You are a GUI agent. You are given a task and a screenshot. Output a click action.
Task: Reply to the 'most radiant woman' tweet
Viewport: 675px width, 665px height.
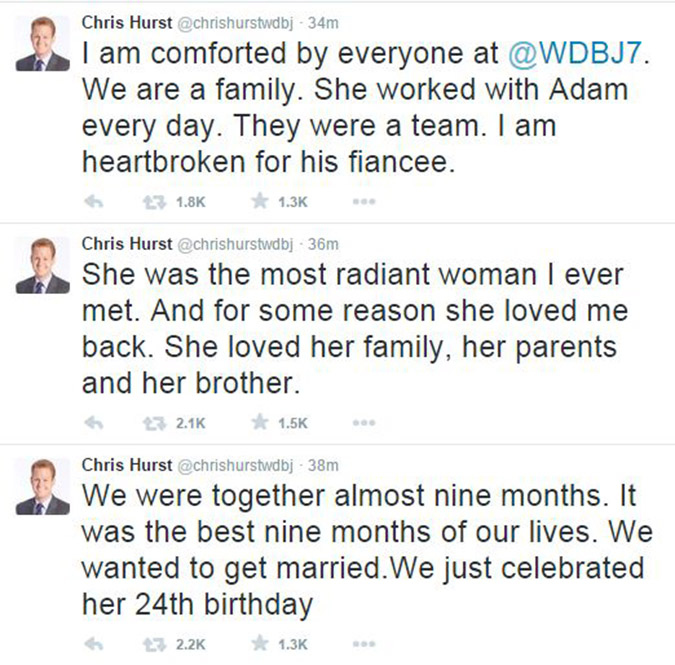[x=96, y=423]
